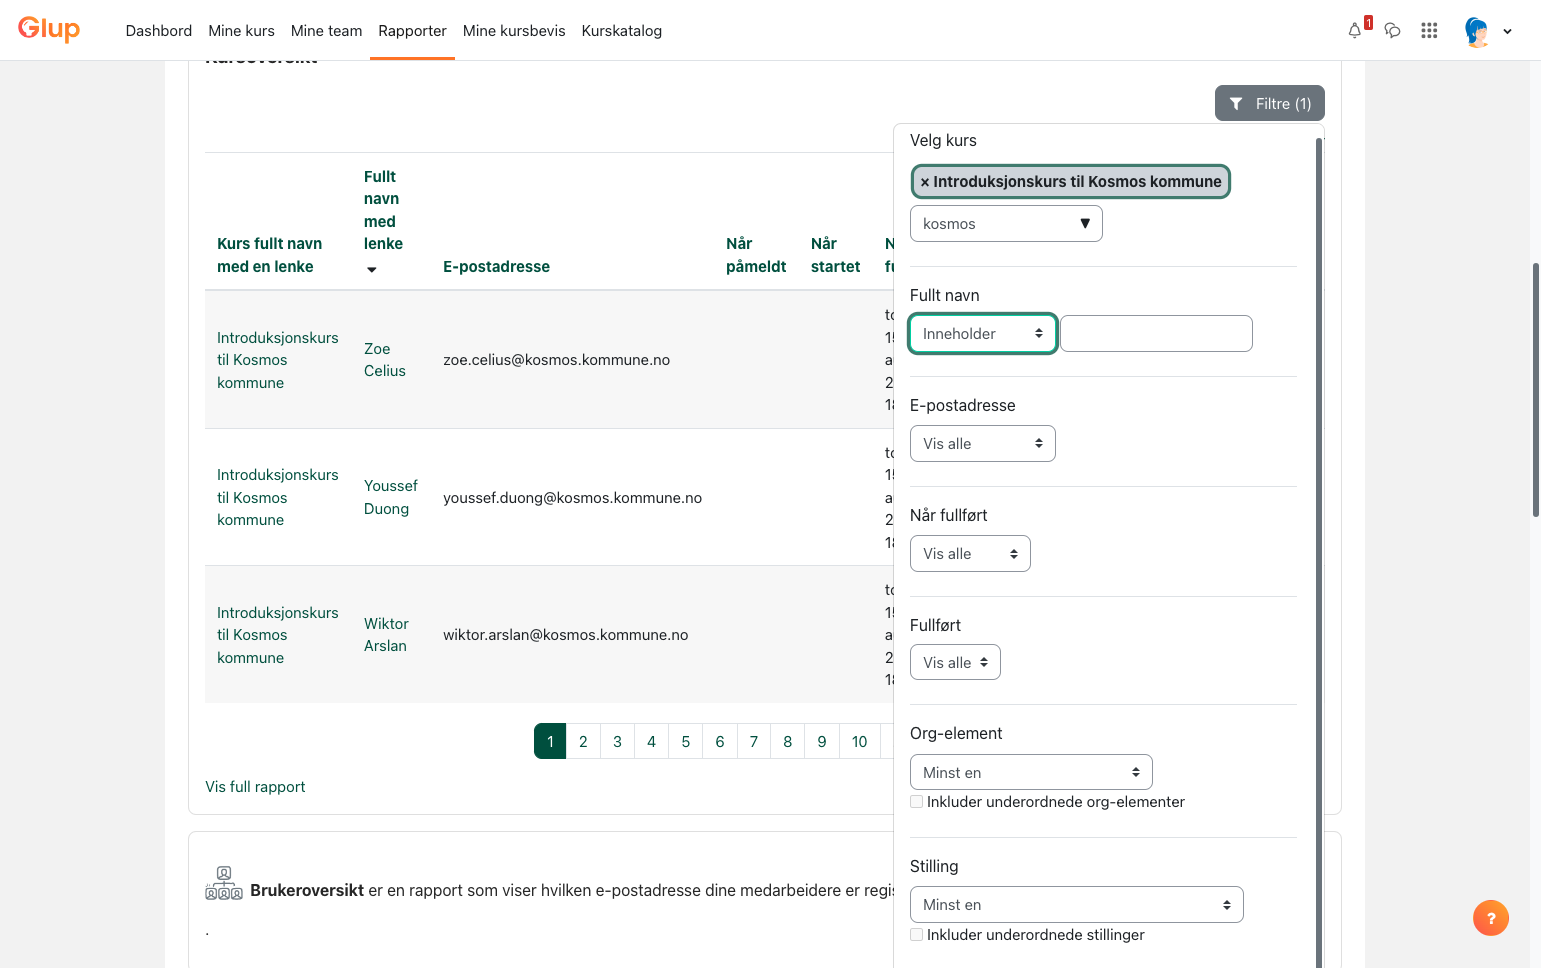Open Mine kurs
Viewport: 1541px width, 968px height.
coord(241,31)
